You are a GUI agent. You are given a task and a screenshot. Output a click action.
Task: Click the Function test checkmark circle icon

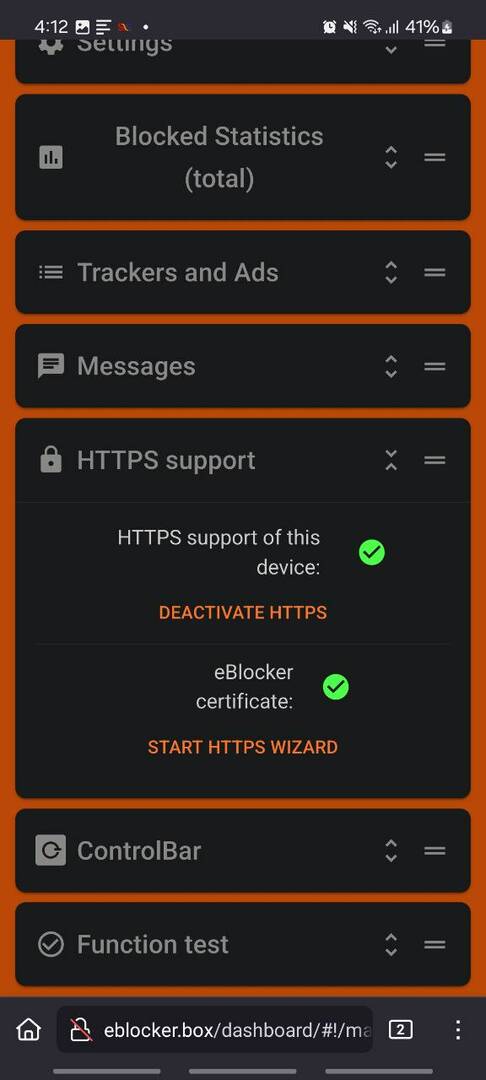click(51, 944)
